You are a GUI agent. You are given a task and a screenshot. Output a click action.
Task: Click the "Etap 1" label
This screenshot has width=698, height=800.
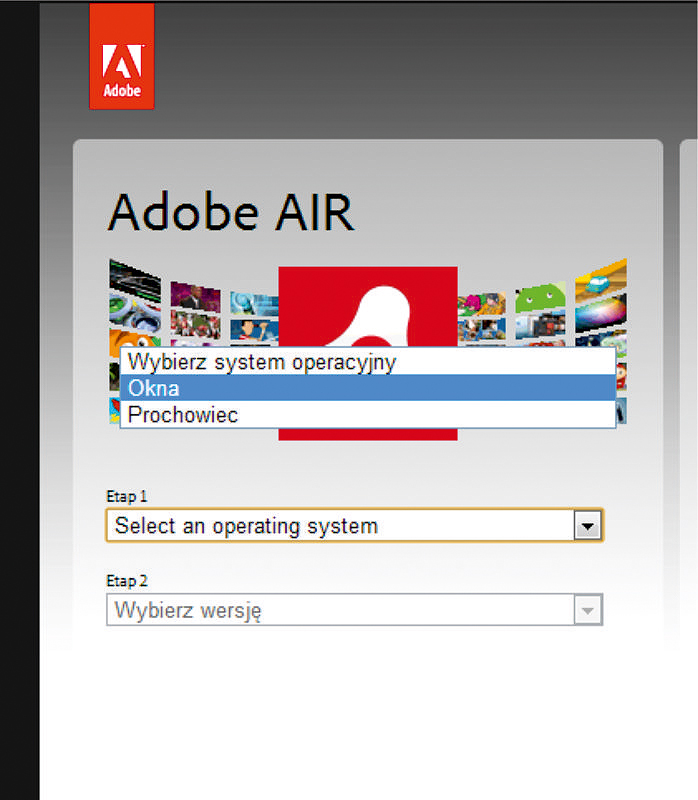(x=126, y=496)
